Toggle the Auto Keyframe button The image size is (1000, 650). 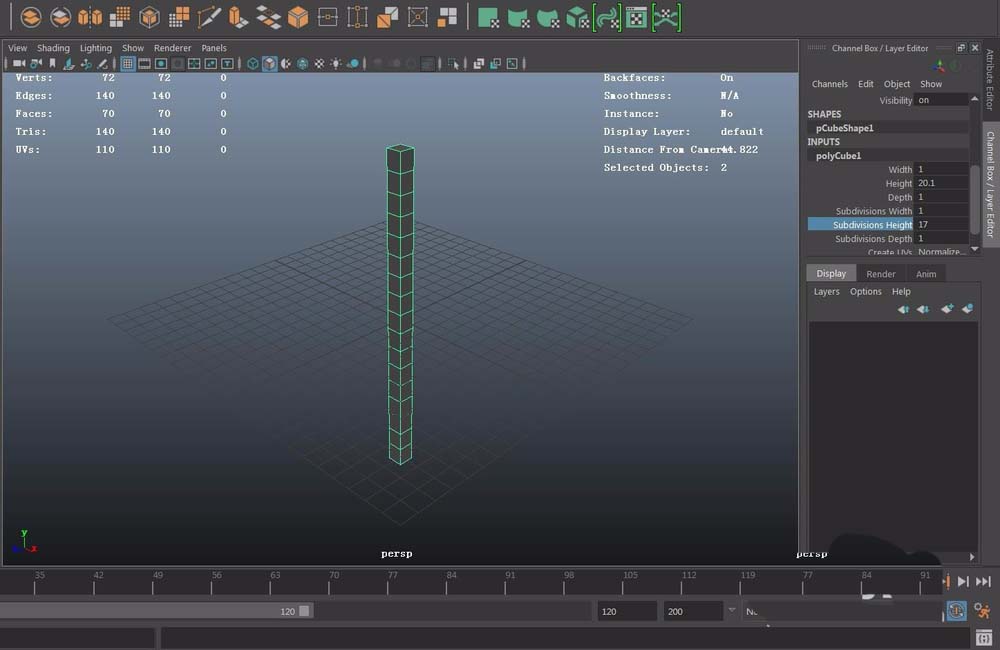click(x=956, y=611)
